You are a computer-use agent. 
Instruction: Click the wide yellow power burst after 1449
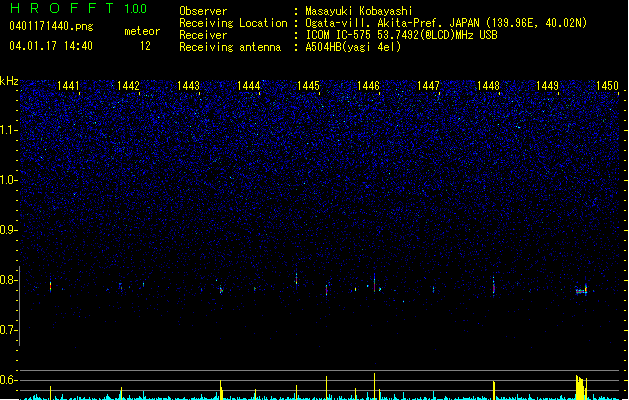581,387
